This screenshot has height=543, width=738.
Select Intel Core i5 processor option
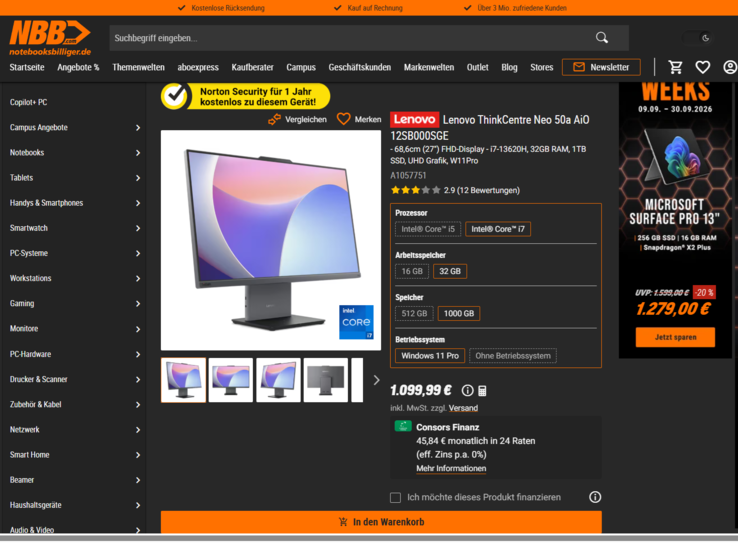tap(428, 229)
